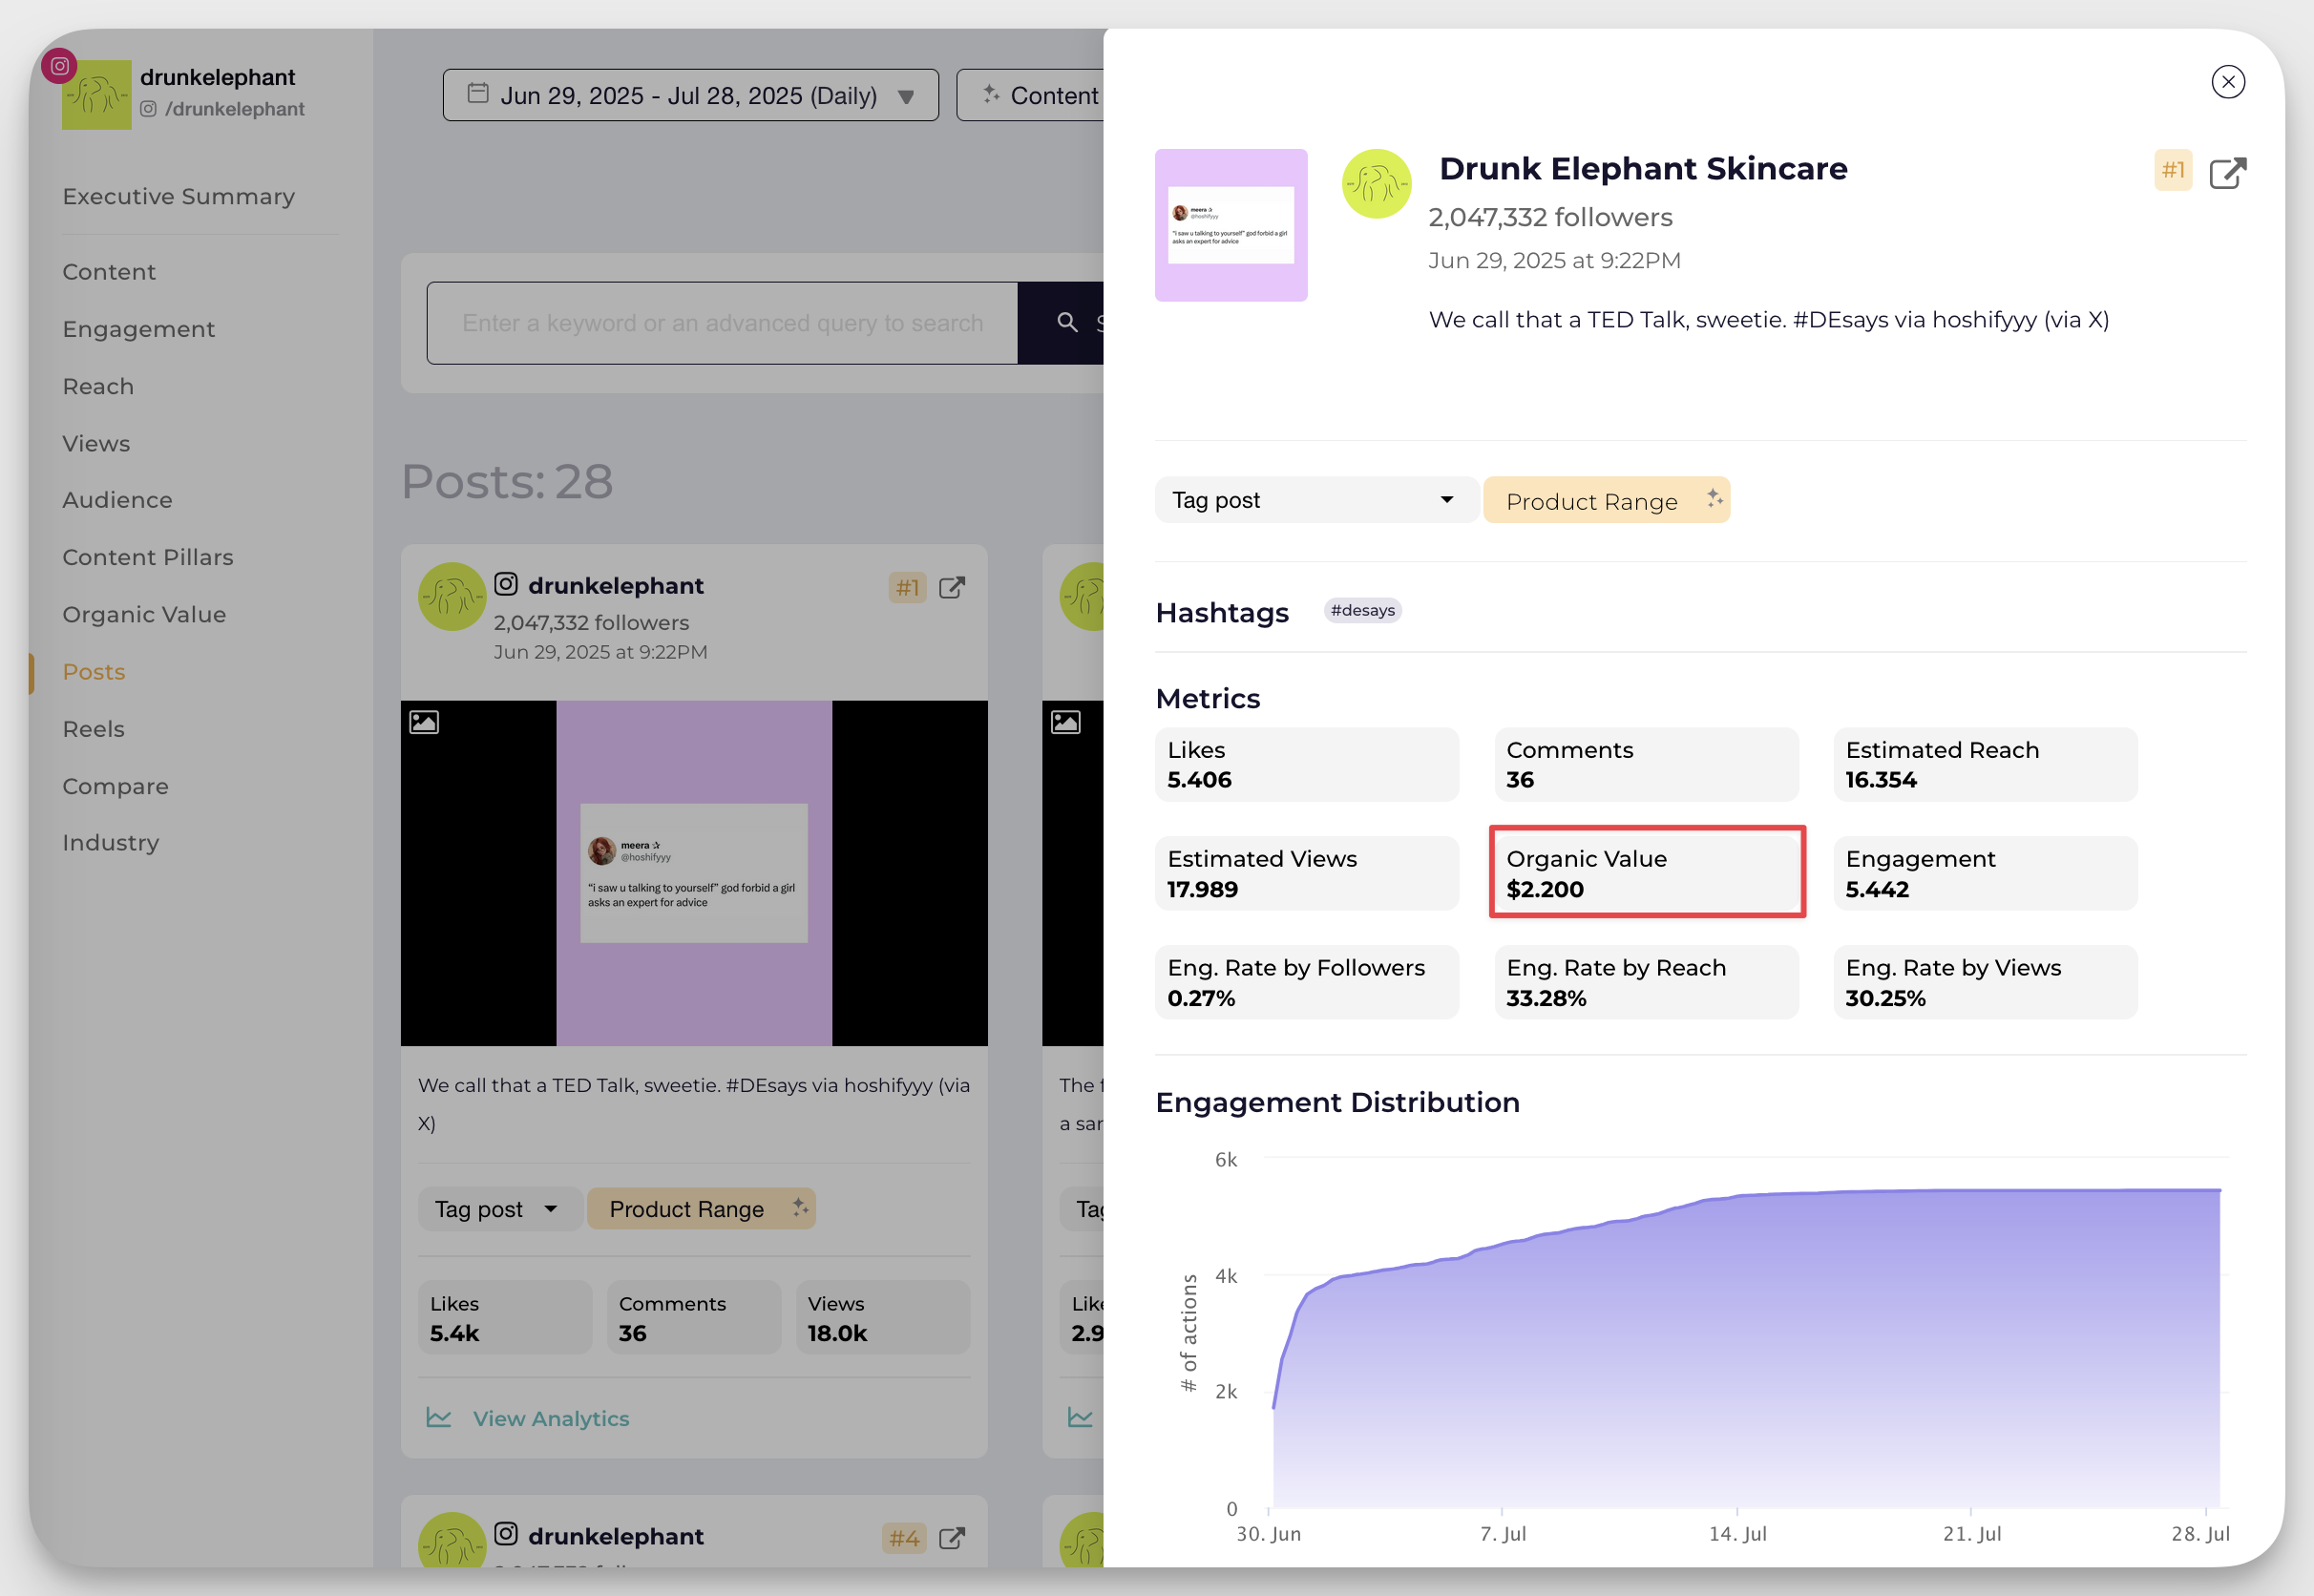Click the #desays hashtag chip
This screenshot has height=1596, width=2314.
pyautogui.click(x=1362, y=610)
